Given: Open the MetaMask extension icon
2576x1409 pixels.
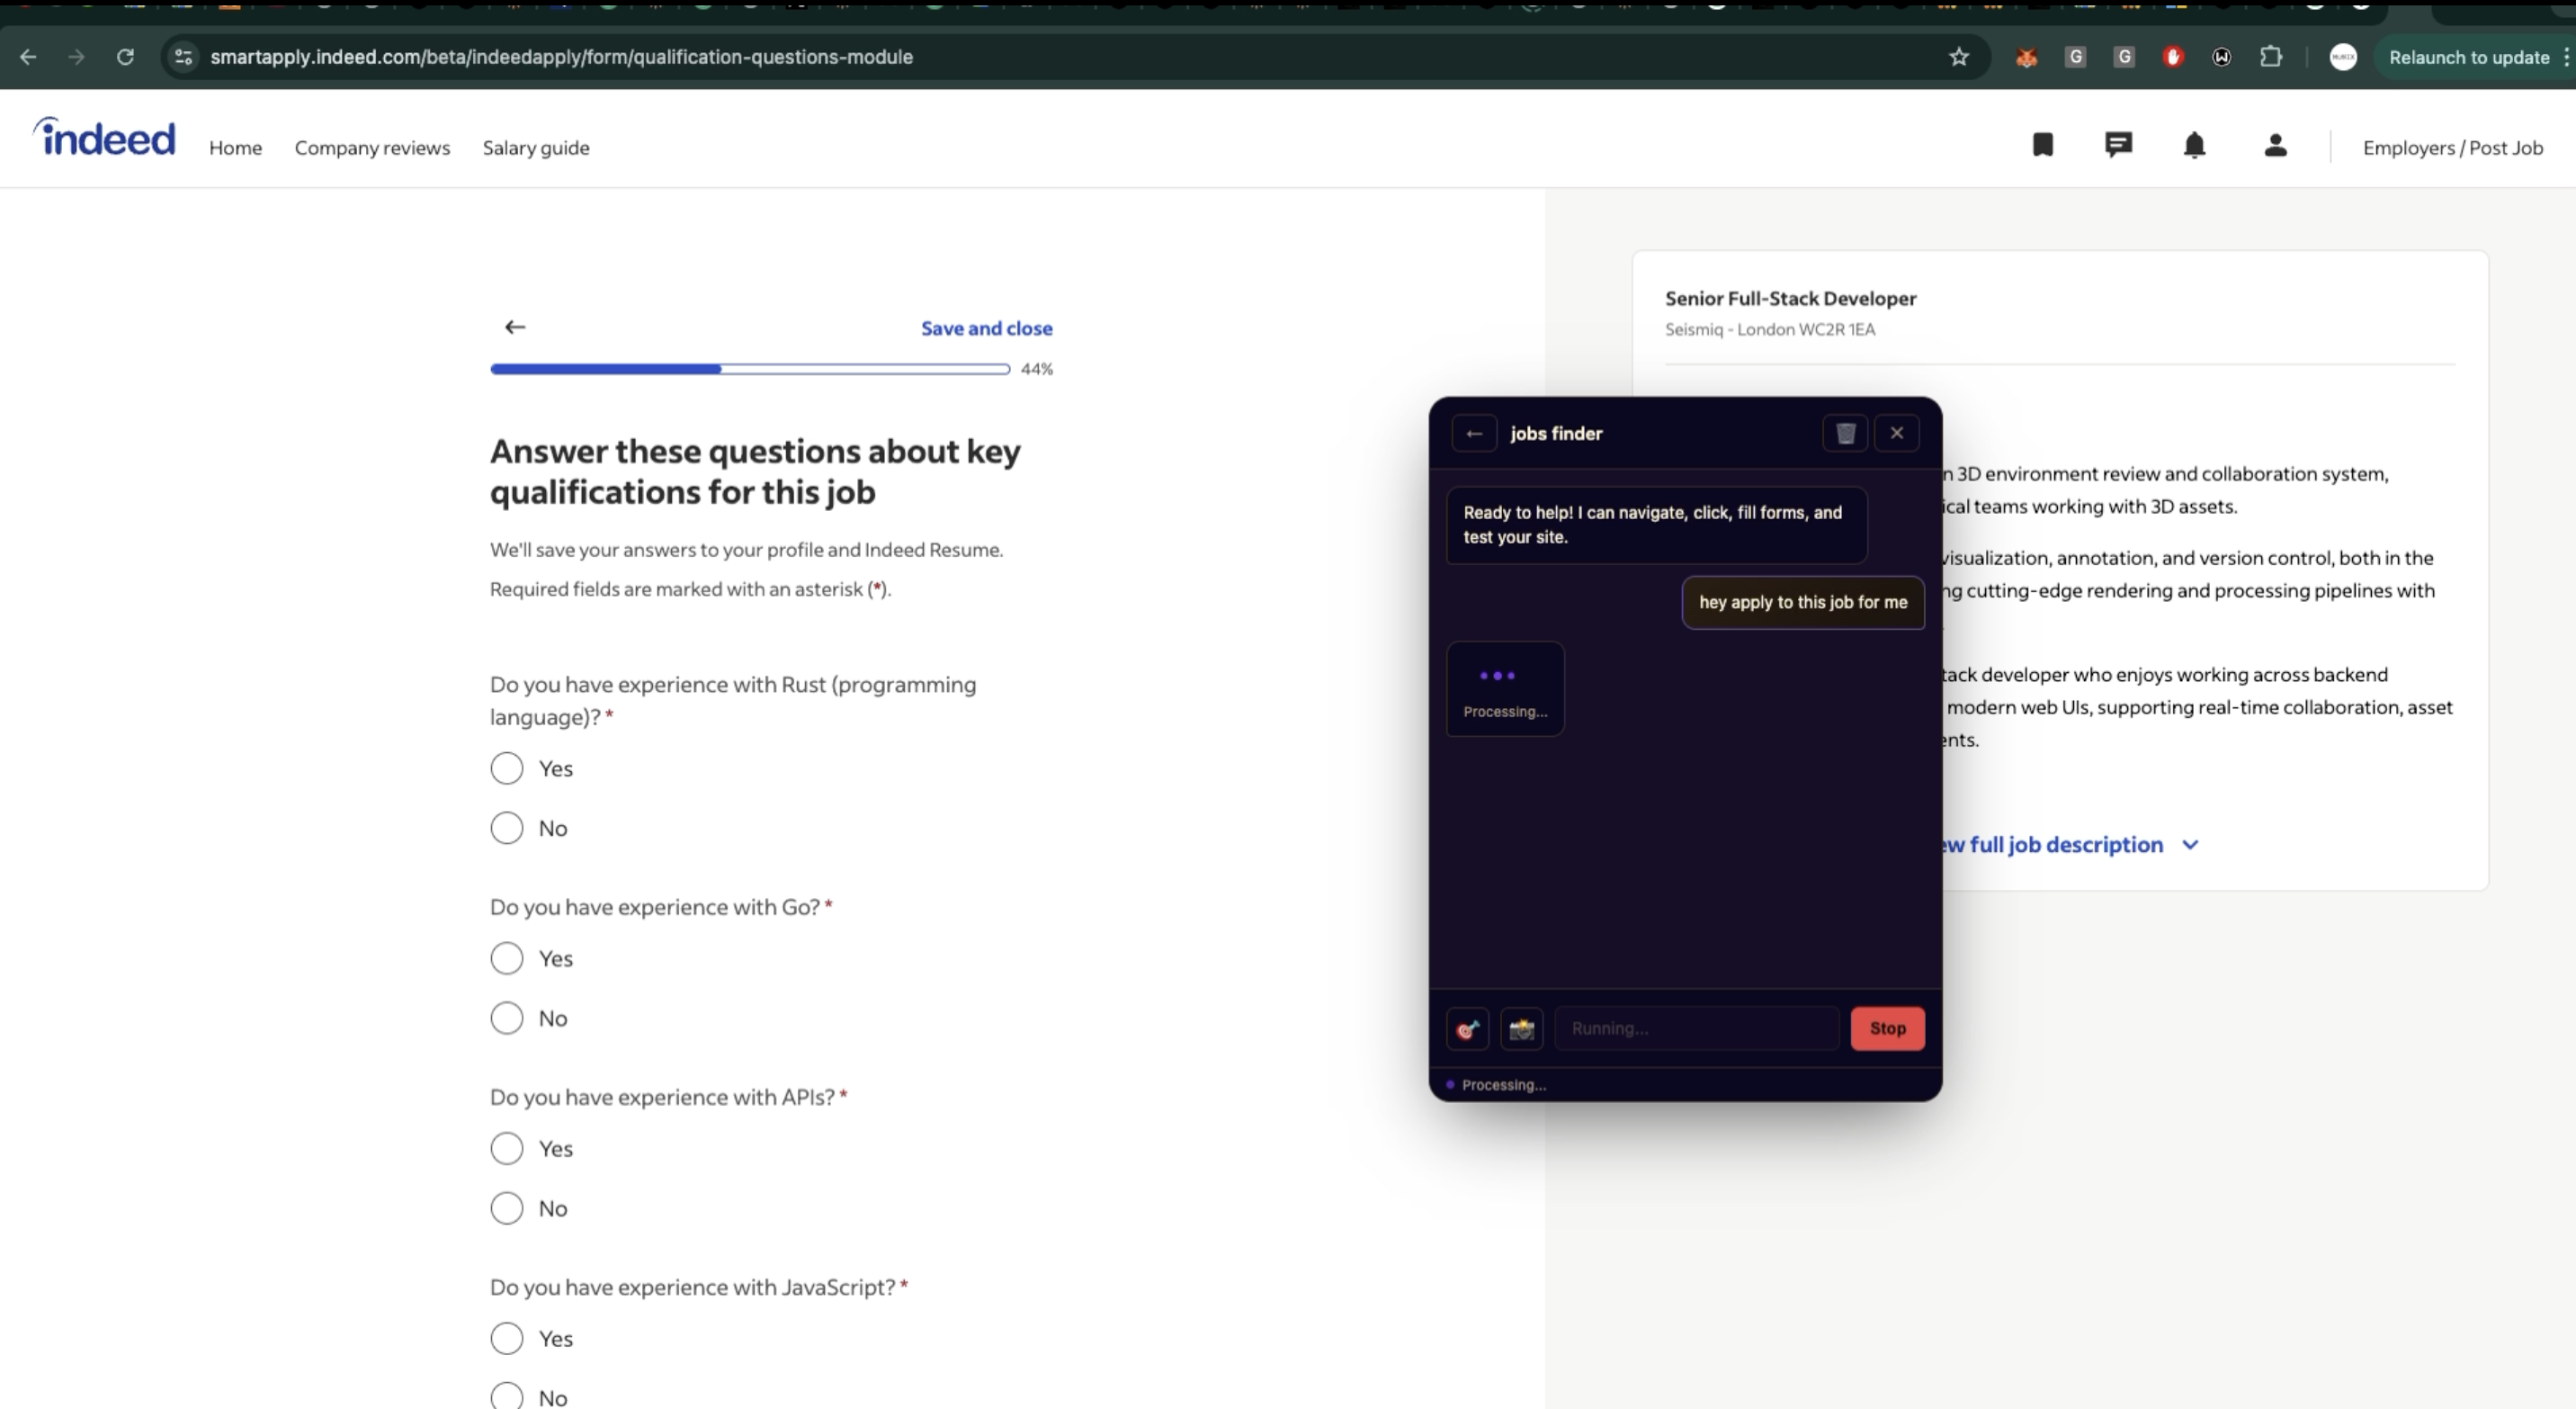Looking at the screenshot, I should (x=2026, y=57).
